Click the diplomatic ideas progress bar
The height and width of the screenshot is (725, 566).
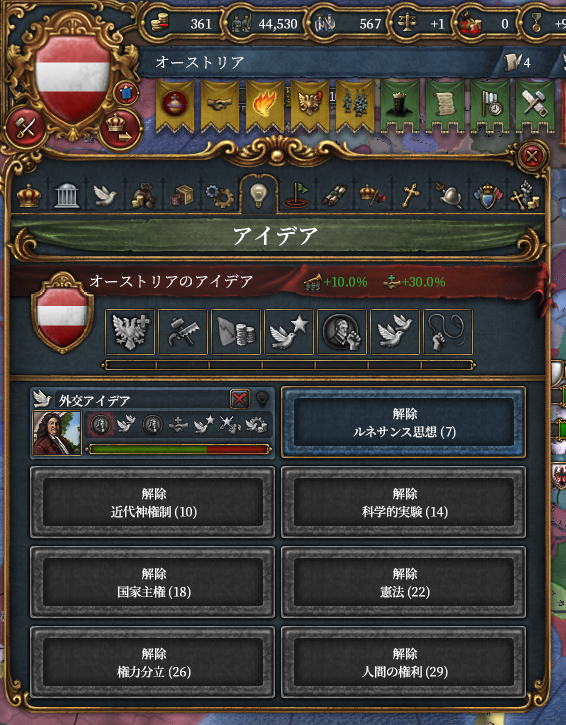[178, 449]
